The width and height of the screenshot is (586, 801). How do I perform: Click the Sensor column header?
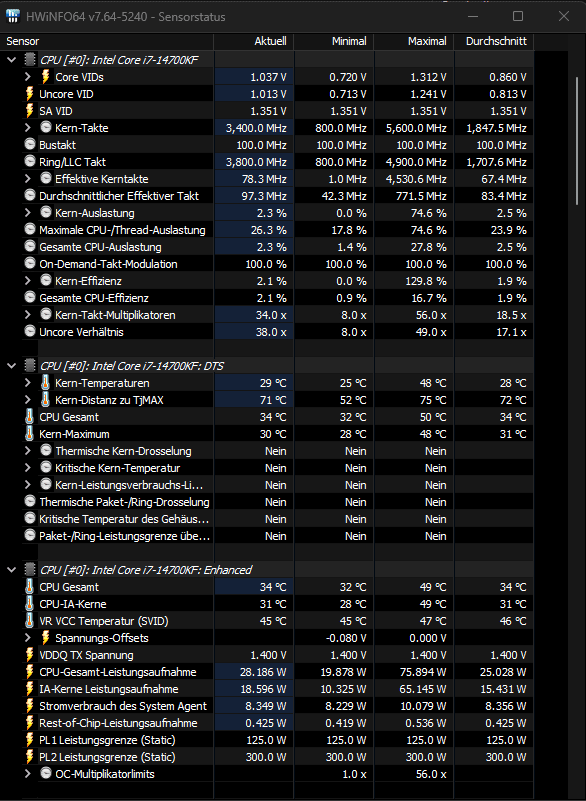coord(107,41)
